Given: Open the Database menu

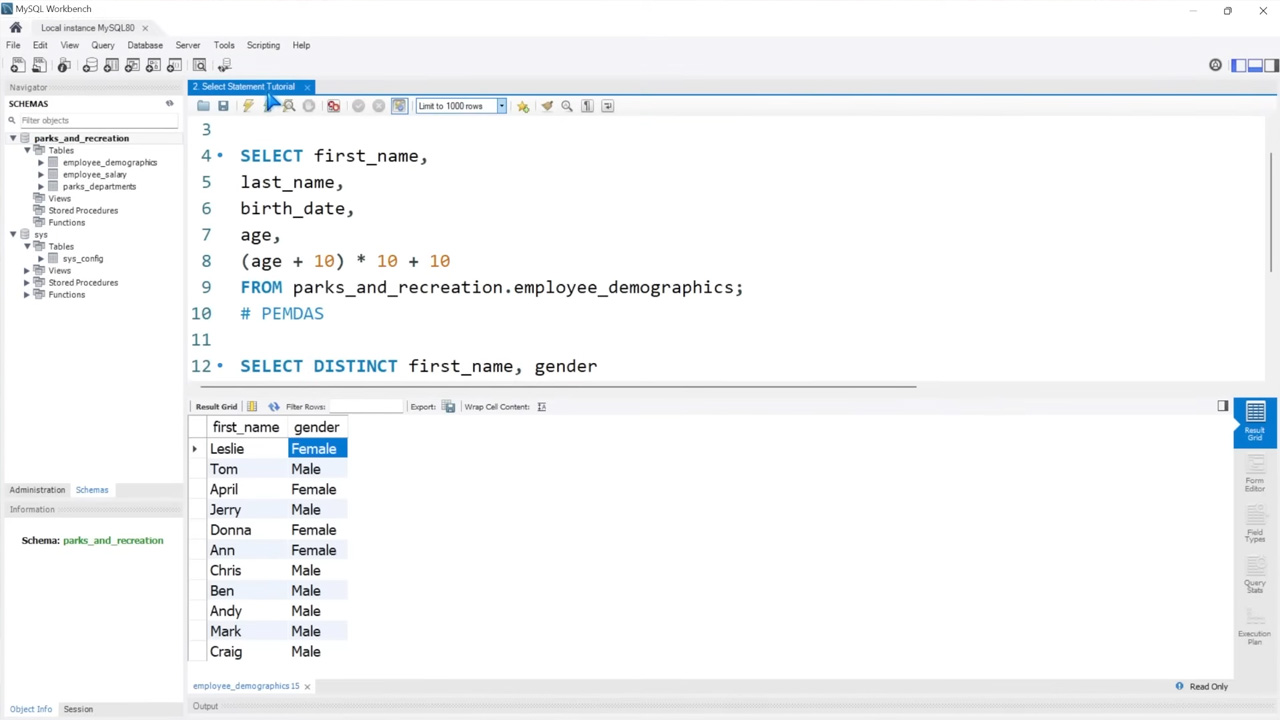Looking at the screenshot, I should click(x=145, y=45).
